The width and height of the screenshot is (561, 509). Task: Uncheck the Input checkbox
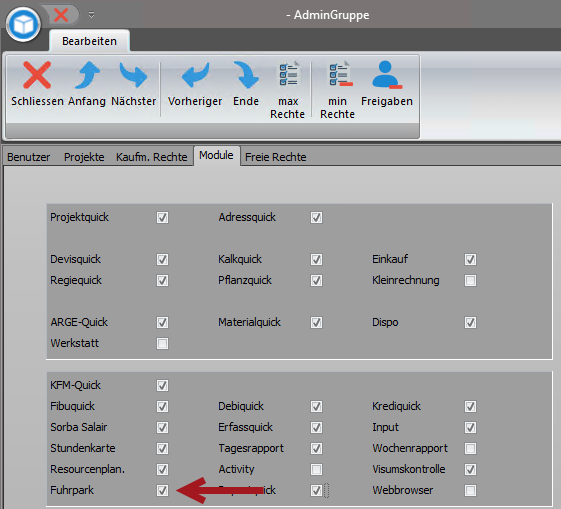[470, 427]
